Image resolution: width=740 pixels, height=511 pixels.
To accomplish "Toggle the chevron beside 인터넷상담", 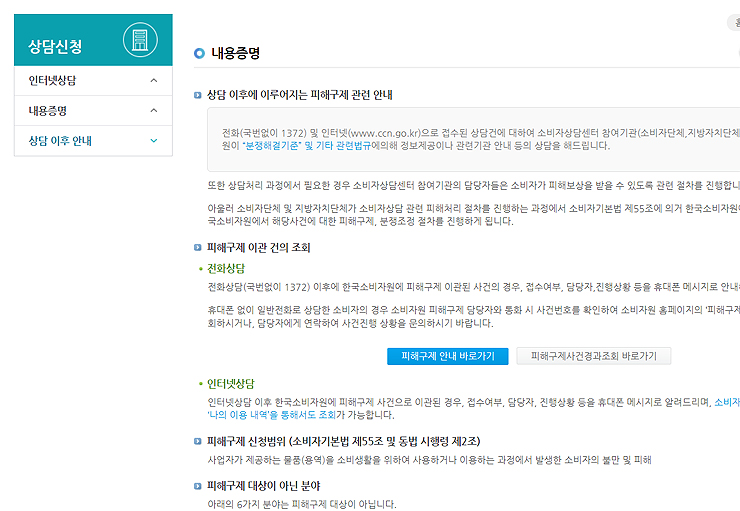I will (x=154, y=80).
